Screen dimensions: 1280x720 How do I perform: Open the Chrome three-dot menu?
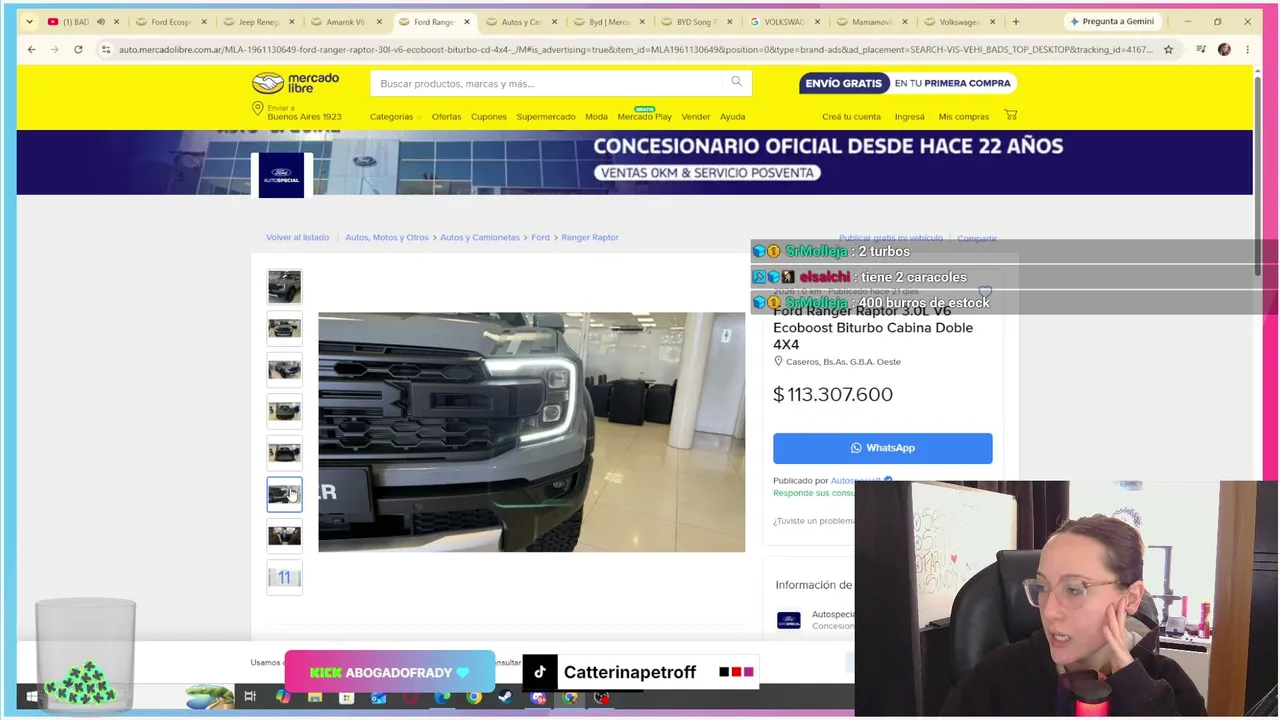click(1247, 49)
